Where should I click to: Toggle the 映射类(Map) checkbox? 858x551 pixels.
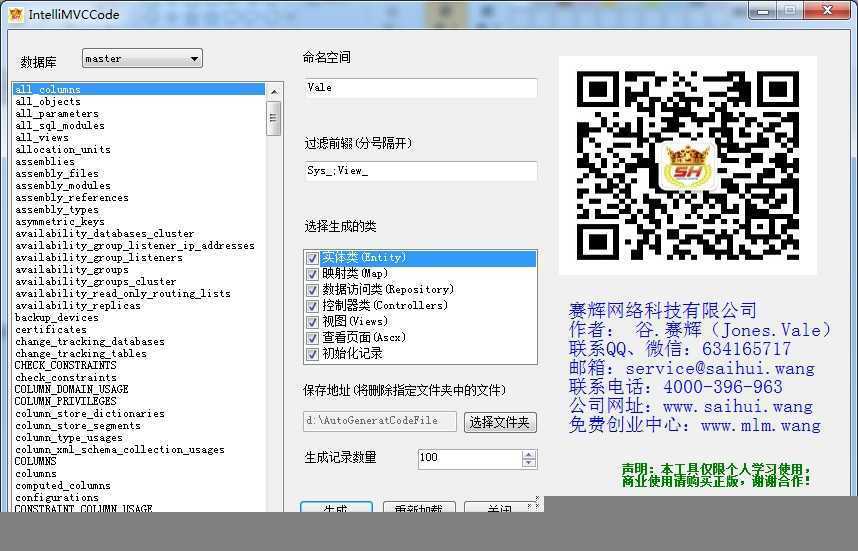pos(312,274)
